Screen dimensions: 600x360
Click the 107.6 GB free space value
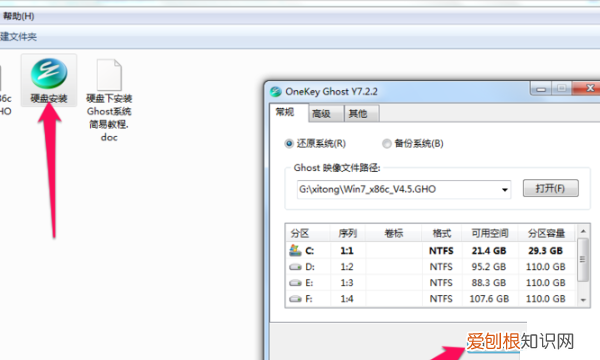pyautogui.click(x=489, y=299)
